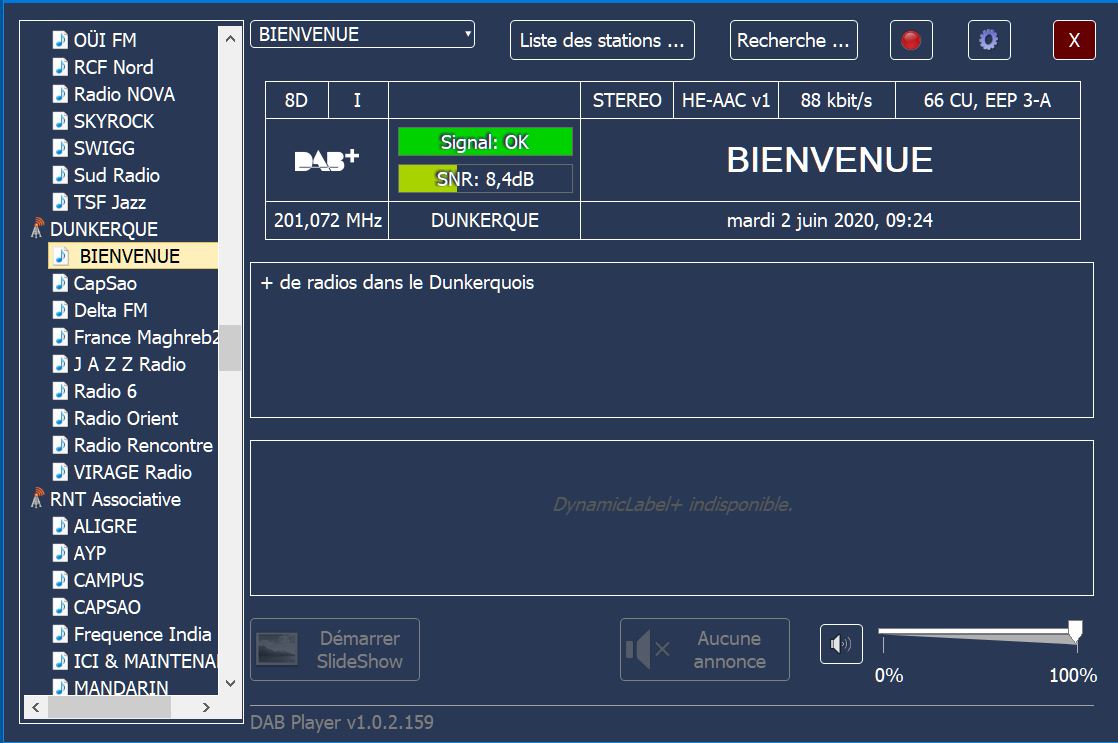Mute audio with the speaker icon
The height and width of the screenshot is (743, 1118).
click(x=841, y=644)
